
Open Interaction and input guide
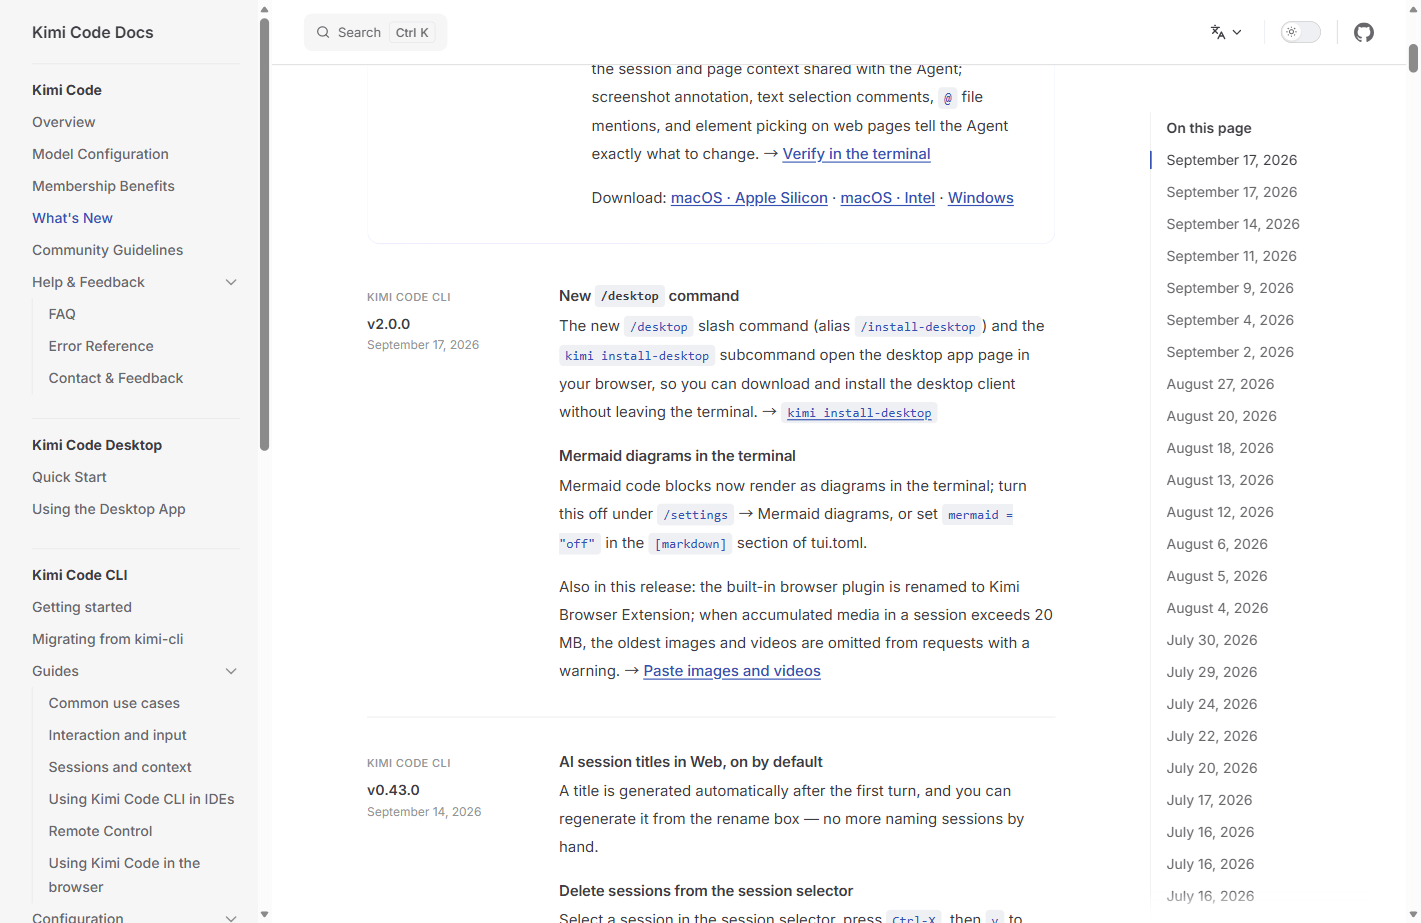point(117,735)
